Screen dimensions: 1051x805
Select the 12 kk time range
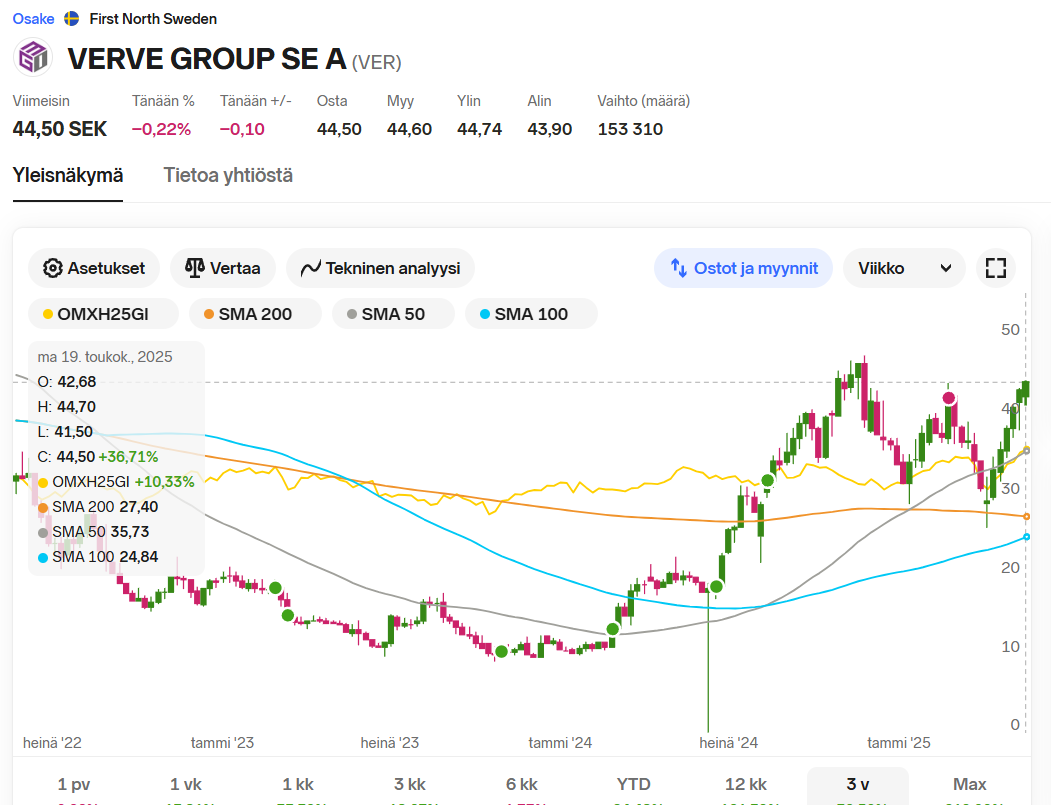click(x=745, y=784)
